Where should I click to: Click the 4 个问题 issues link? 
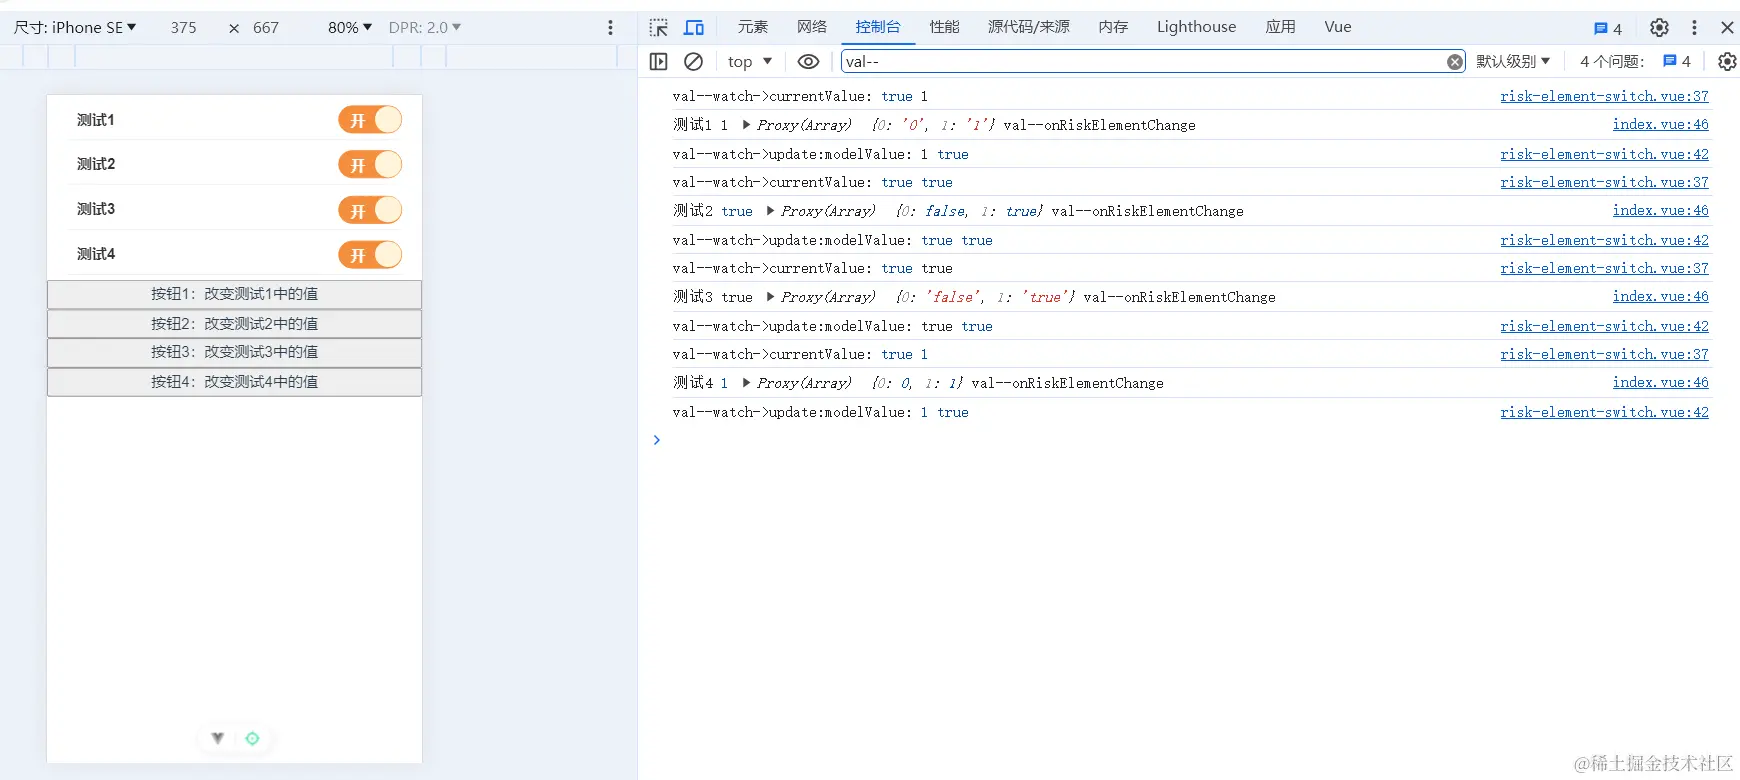1635,62
